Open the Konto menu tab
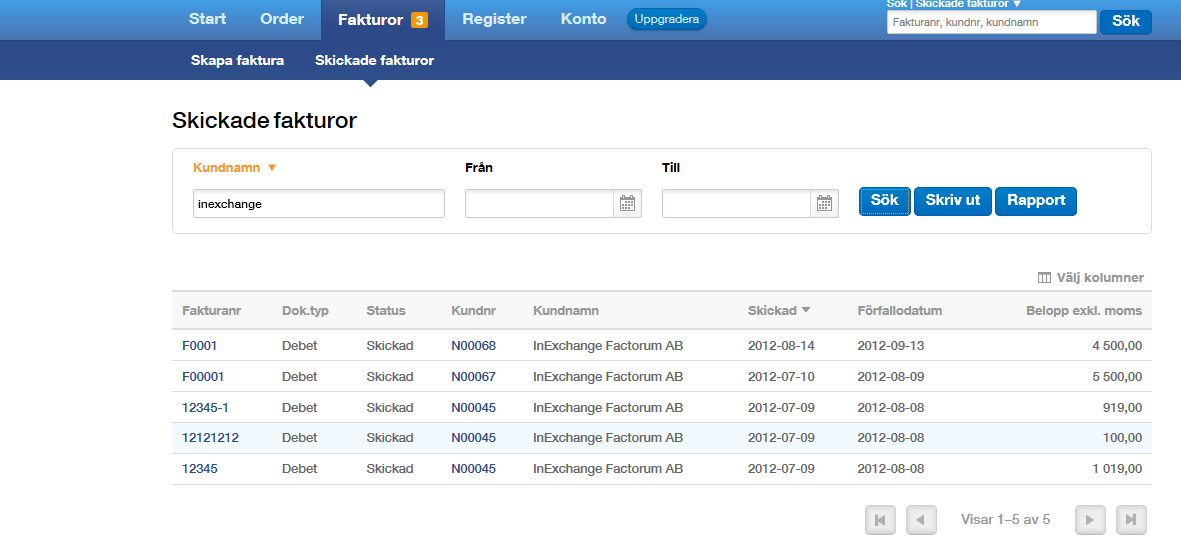This screenshot has height=541, width=1181. [583, 20]
